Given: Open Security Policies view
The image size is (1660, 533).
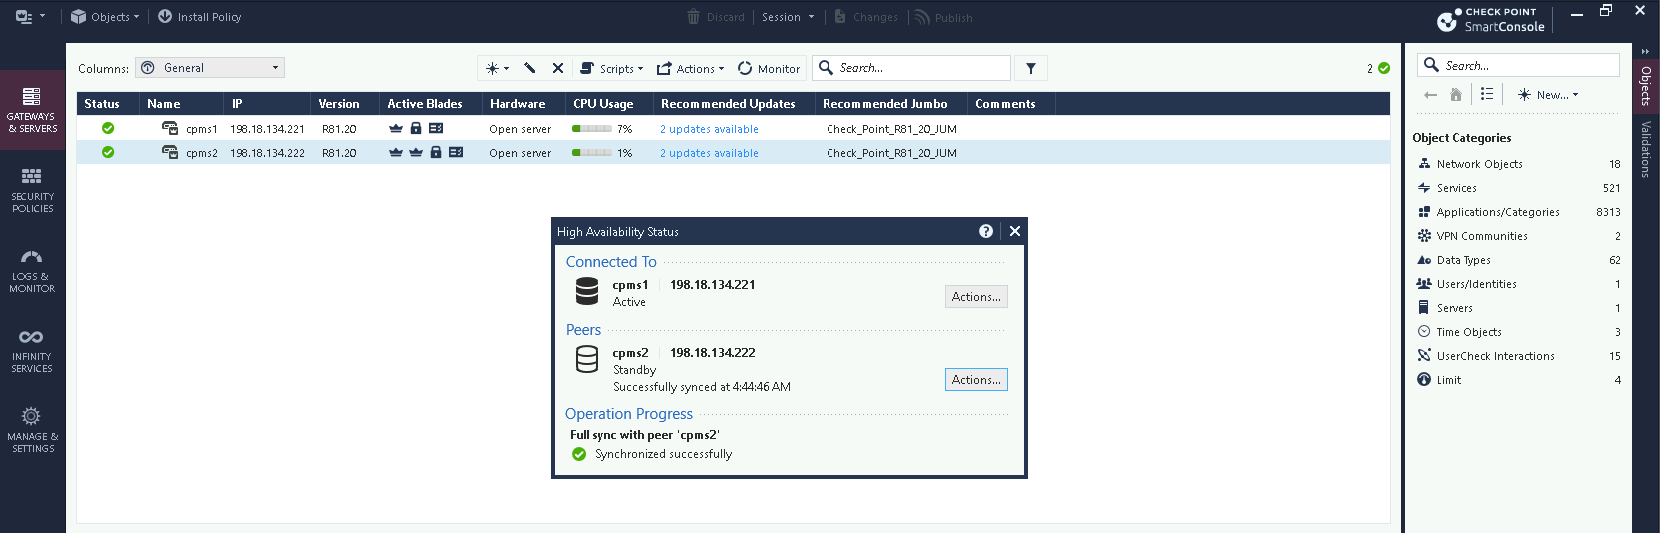Looking at the screenshot, I should (x=32, y=189).
